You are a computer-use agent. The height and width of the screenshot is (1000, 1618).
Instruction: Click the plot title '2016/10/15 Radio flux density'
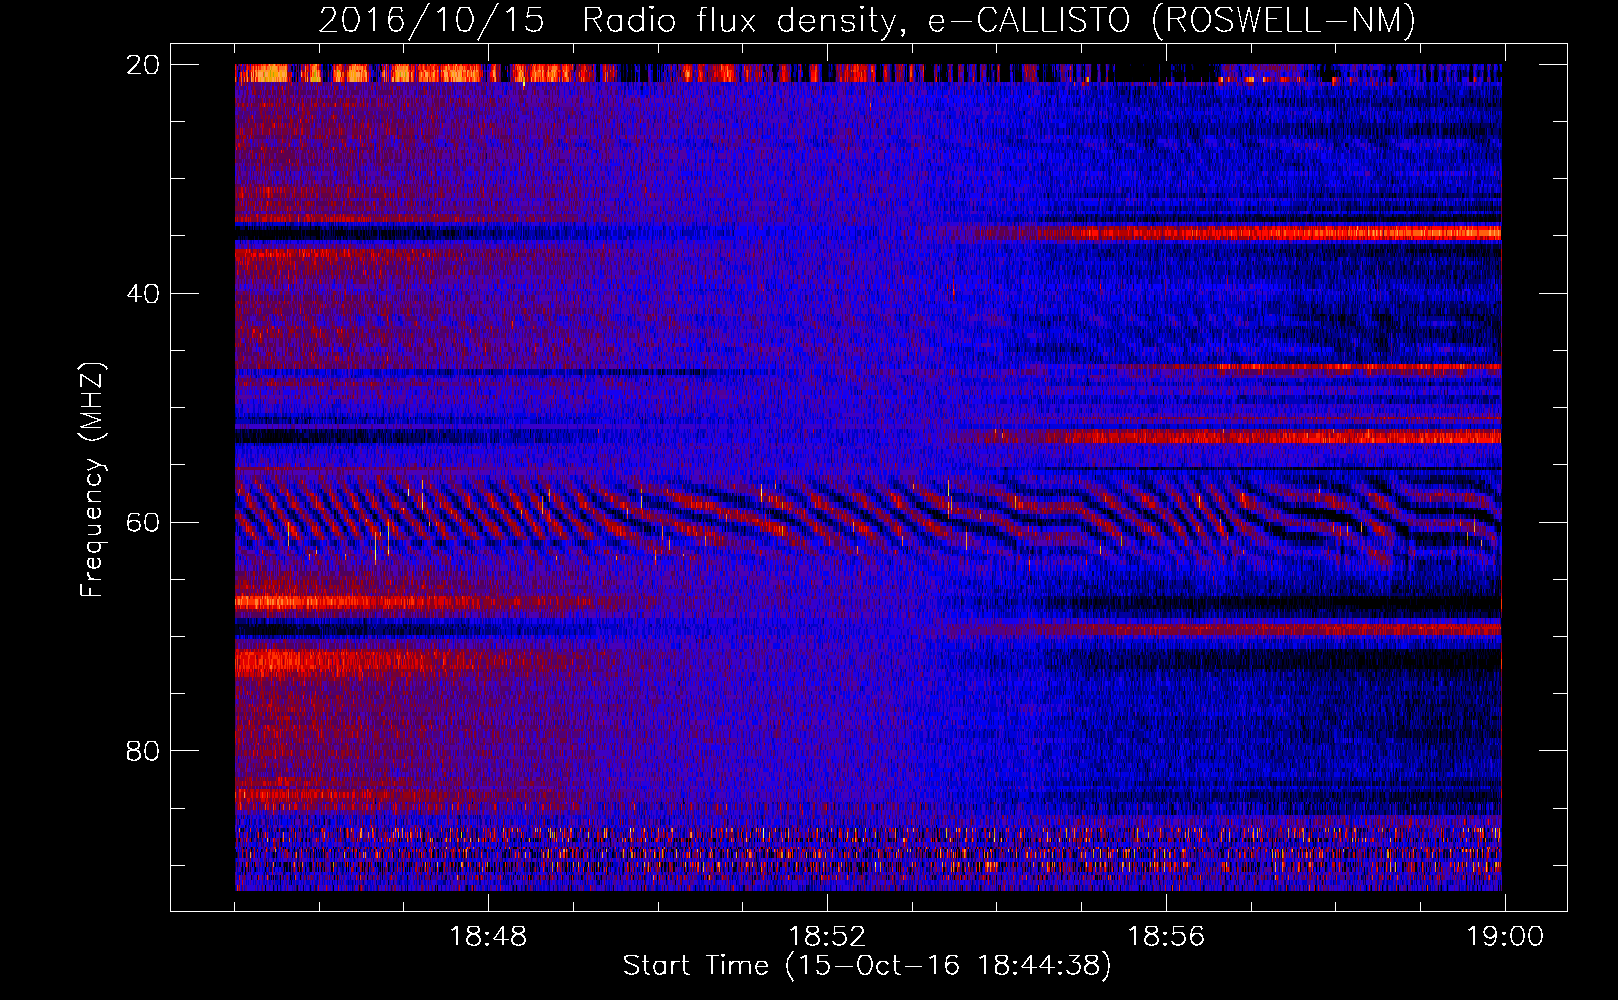coord(866,21)
